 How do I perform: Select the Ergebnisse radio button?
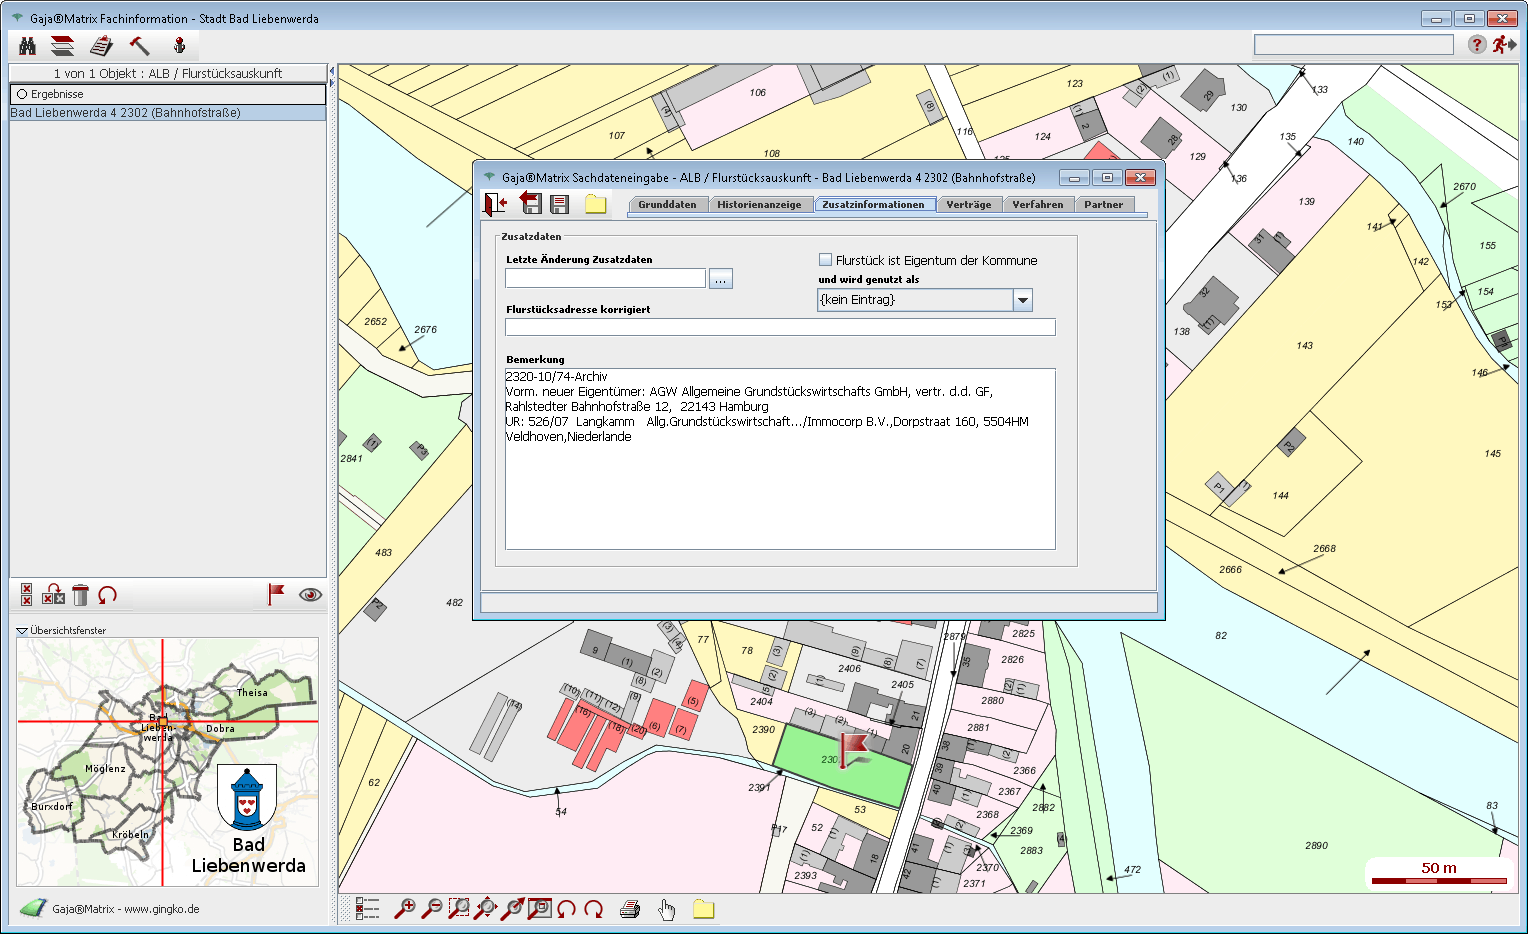click(x=22, y=94)
